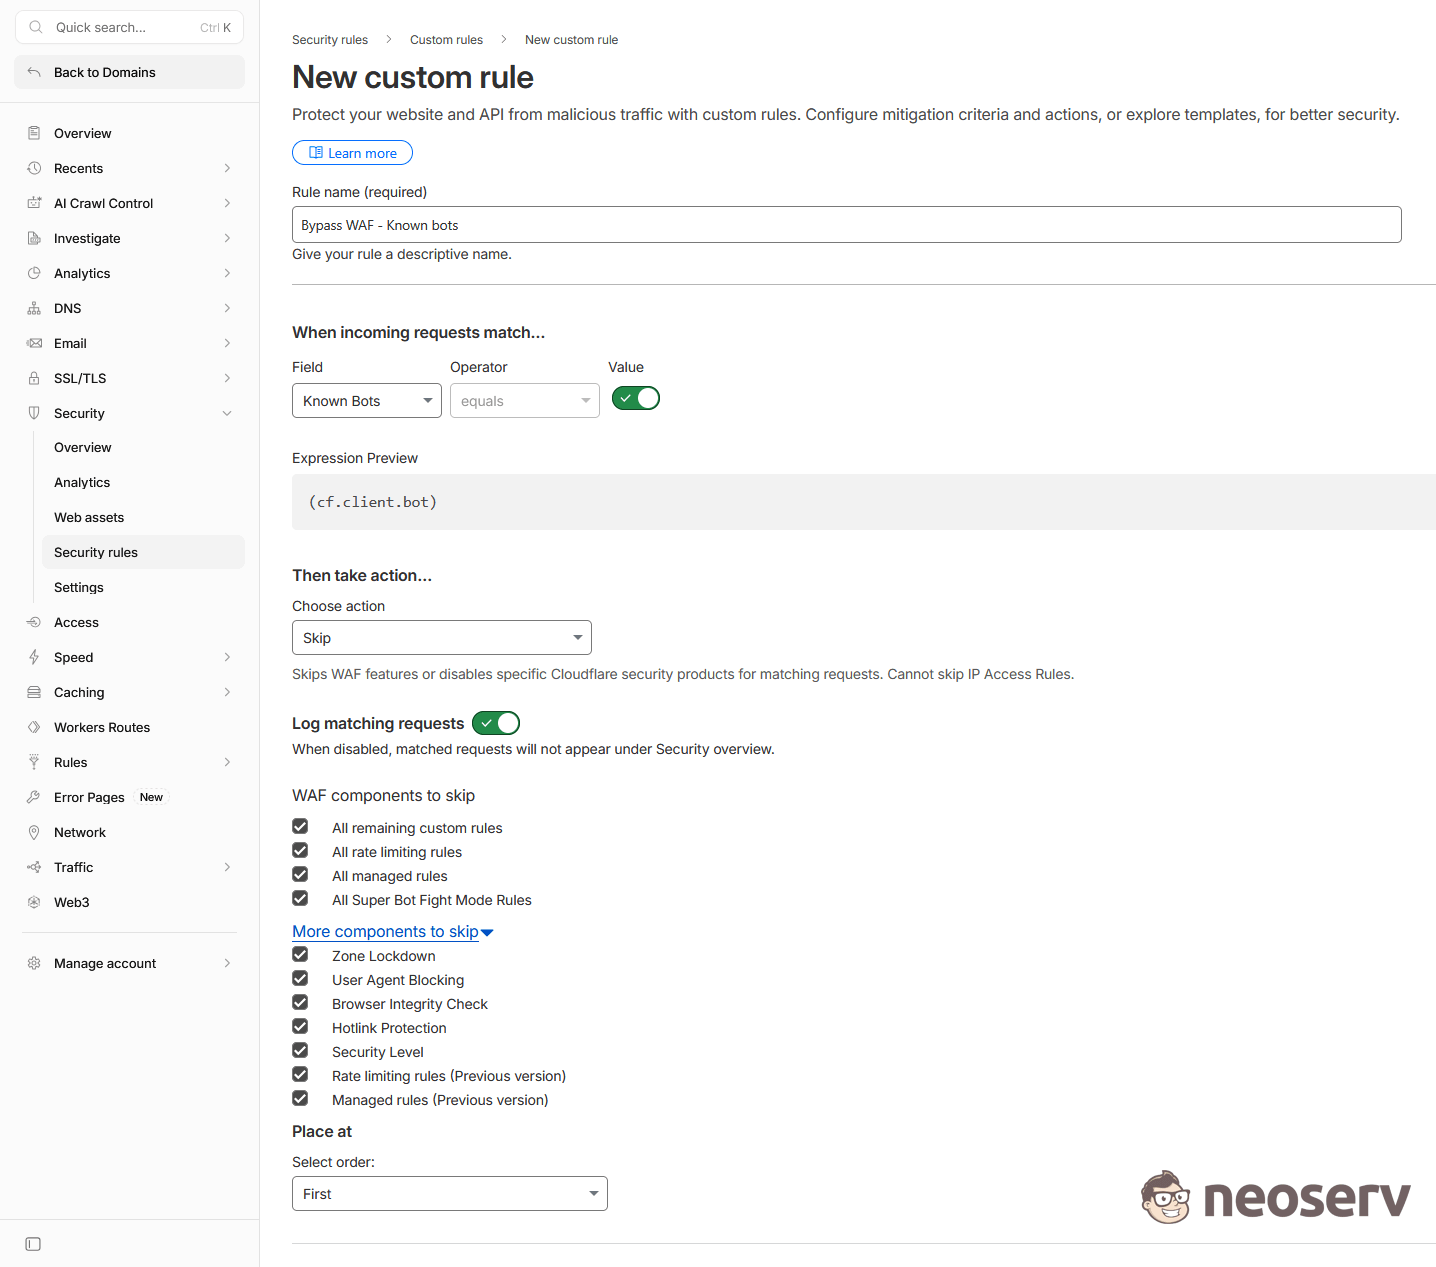Collapse sidebar using the bottom panel icon
Image resolution: width=1436 pixels, height=1267 pixels.
(x=33, y=1244)
